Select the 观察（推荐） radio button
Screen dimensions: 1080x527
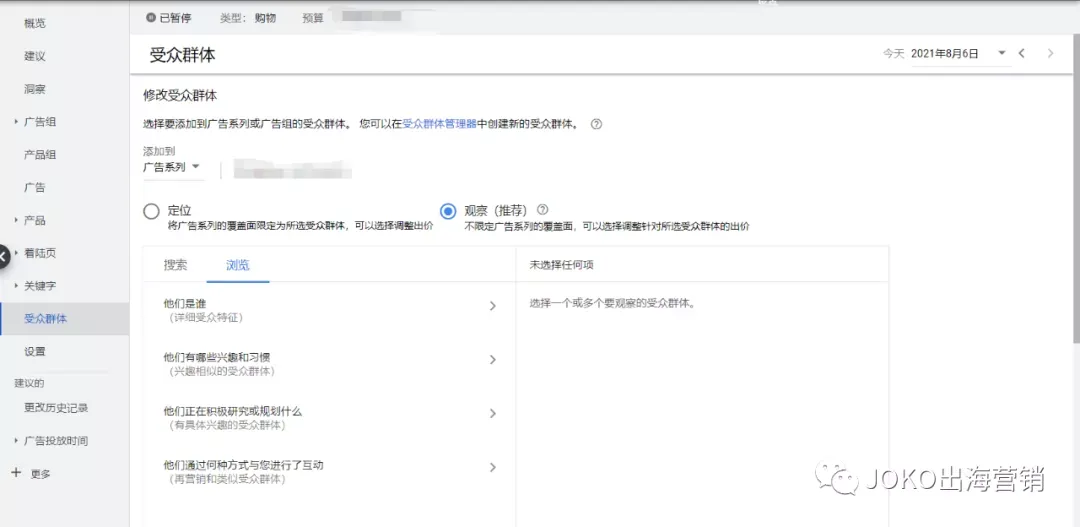pos(448,211)
